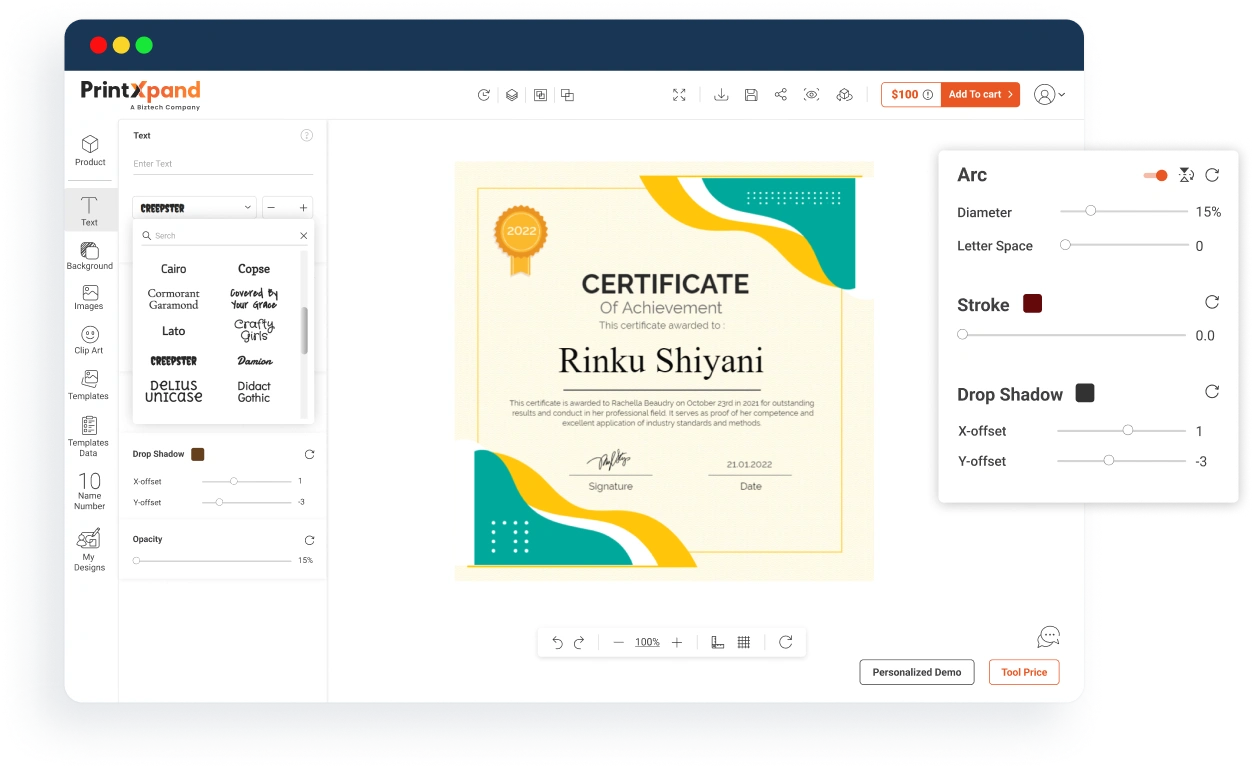Screen dimensions: 1253x766
Task: Open the Name Number tool
Action: (90, 491)
